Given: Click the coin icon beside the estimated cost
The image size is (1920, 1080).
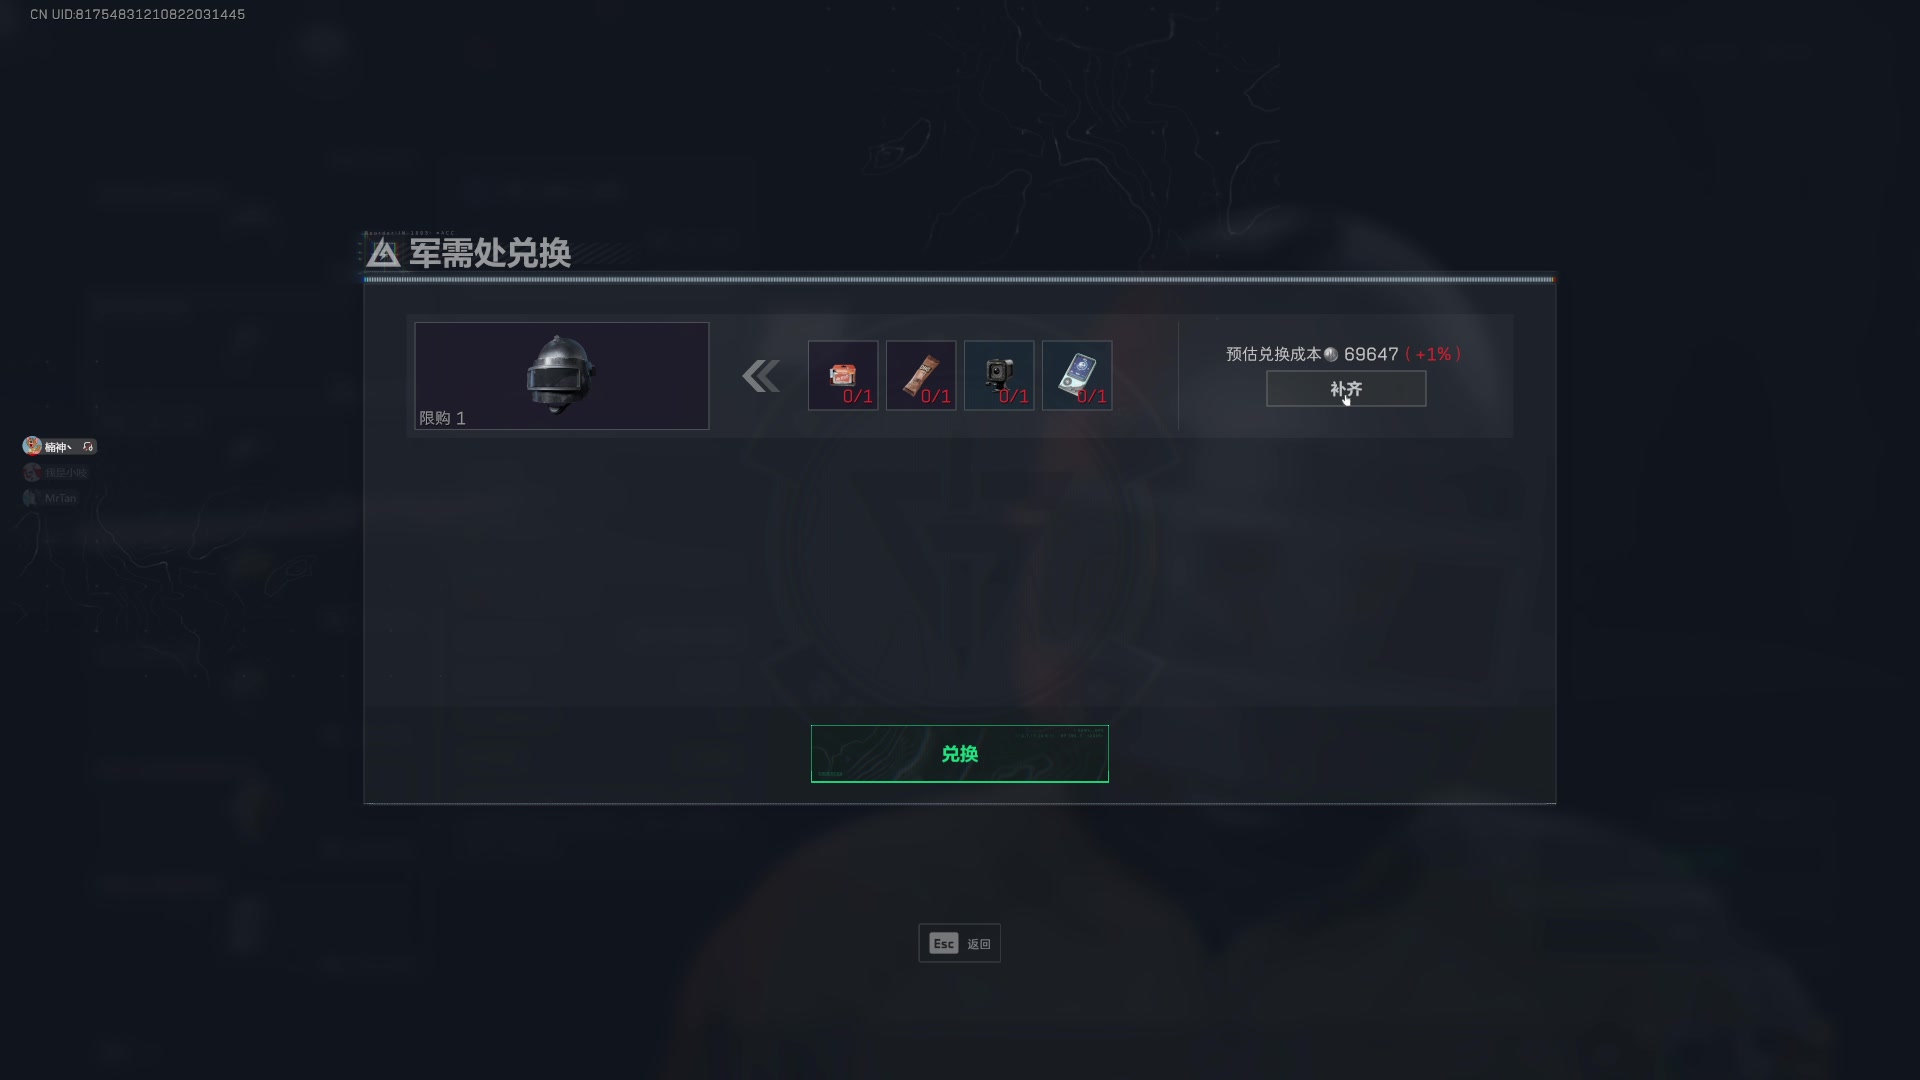Looking at the screenshot, I should (x=1331, y=354).
